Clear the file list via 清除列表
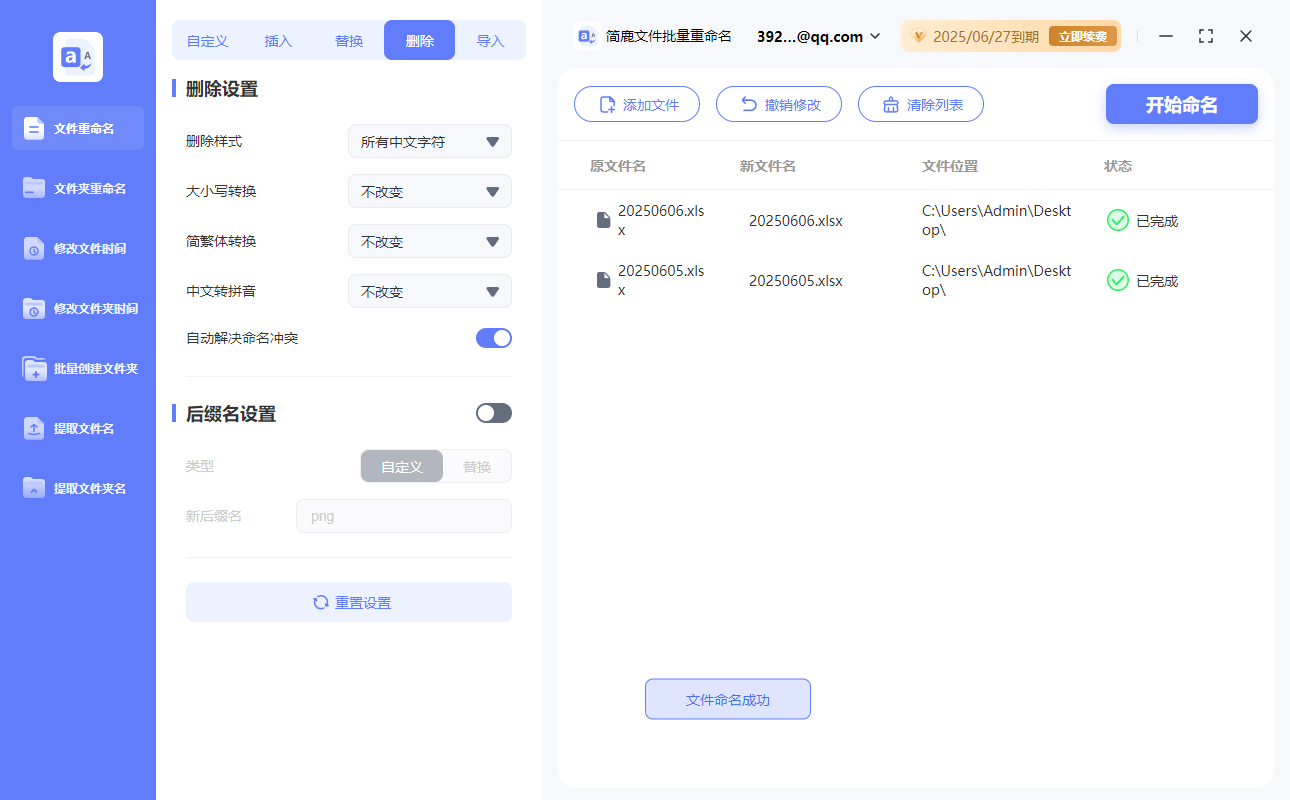Image resolution: width=1290 pixels, height=800 pixels. (x=920, y=103)
